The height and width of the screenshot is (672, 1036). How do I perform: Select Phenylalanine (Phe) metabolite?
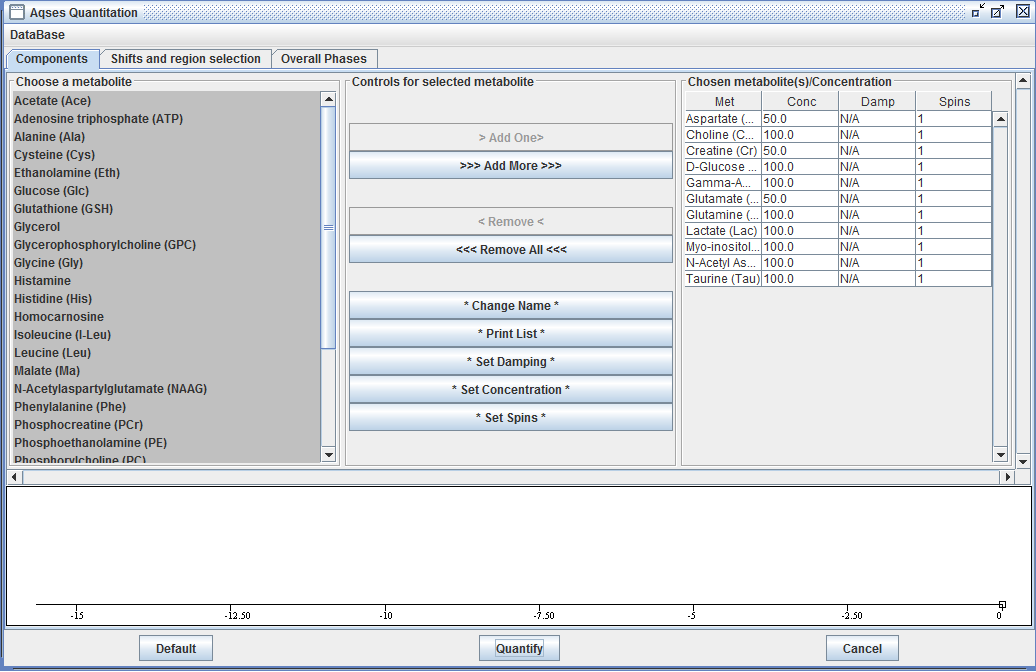tap(166, 407)
